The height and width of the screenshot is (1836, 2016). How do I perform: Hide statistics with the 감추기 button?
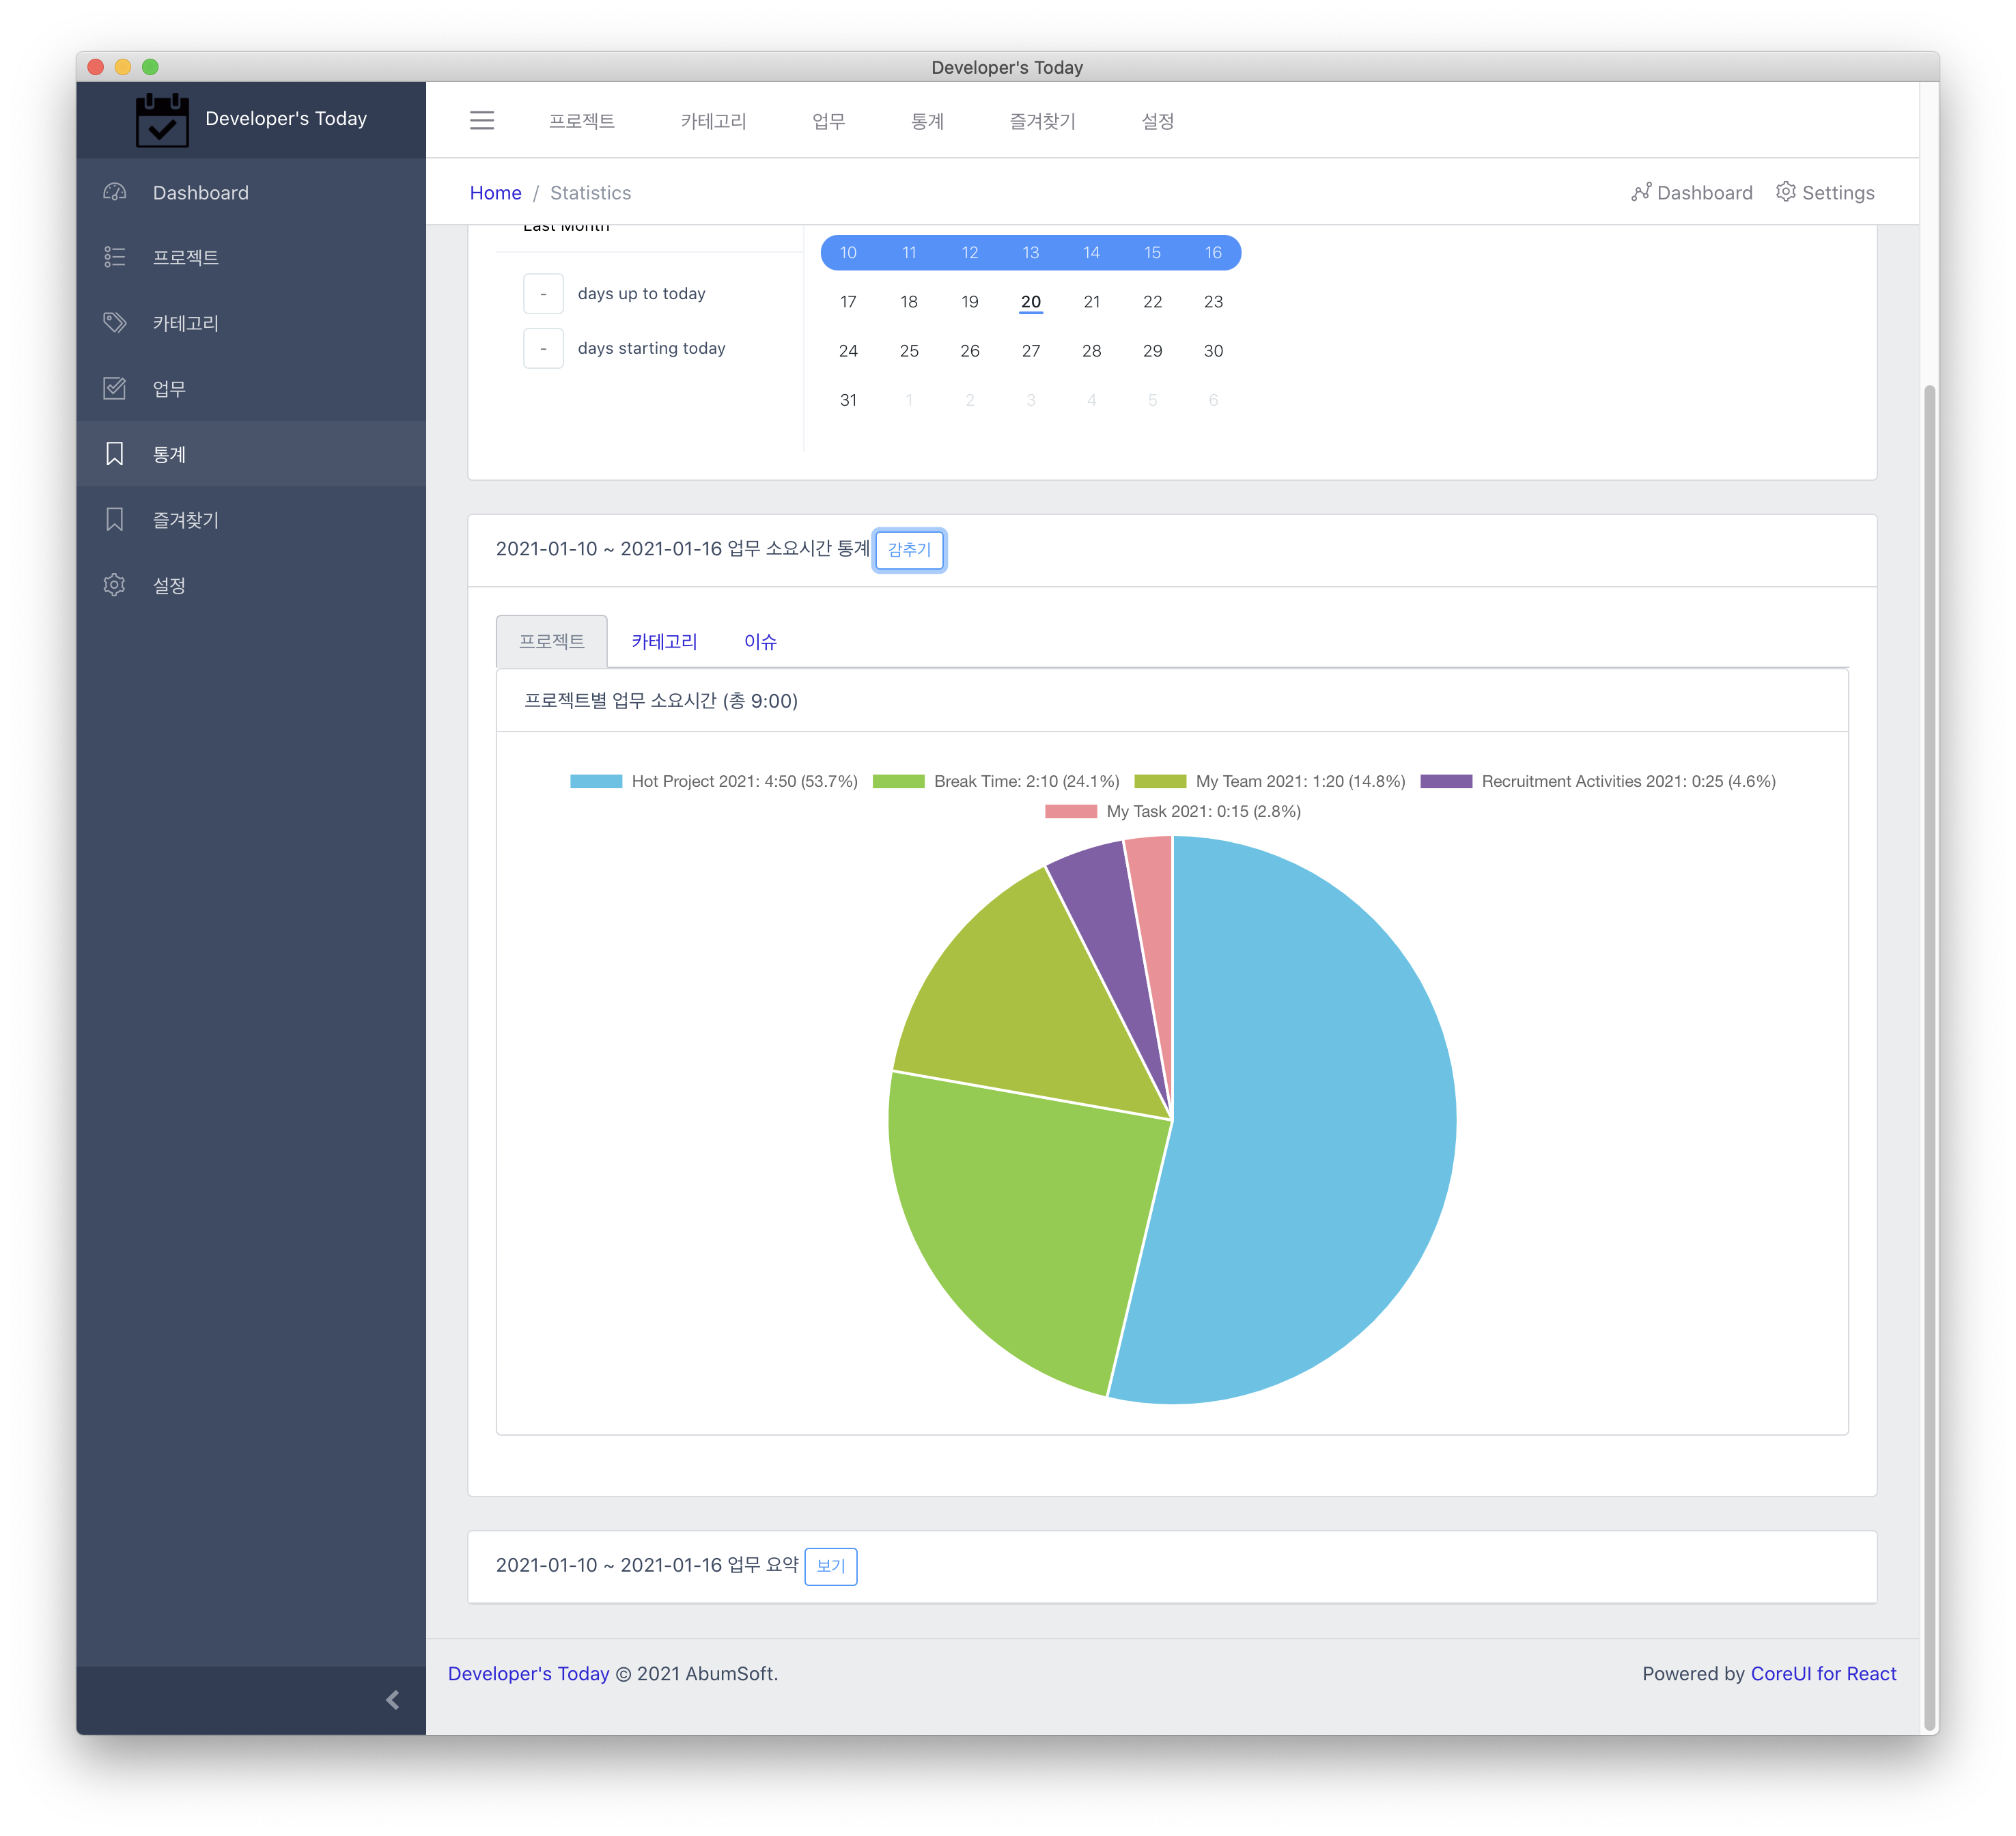(909, 549)
